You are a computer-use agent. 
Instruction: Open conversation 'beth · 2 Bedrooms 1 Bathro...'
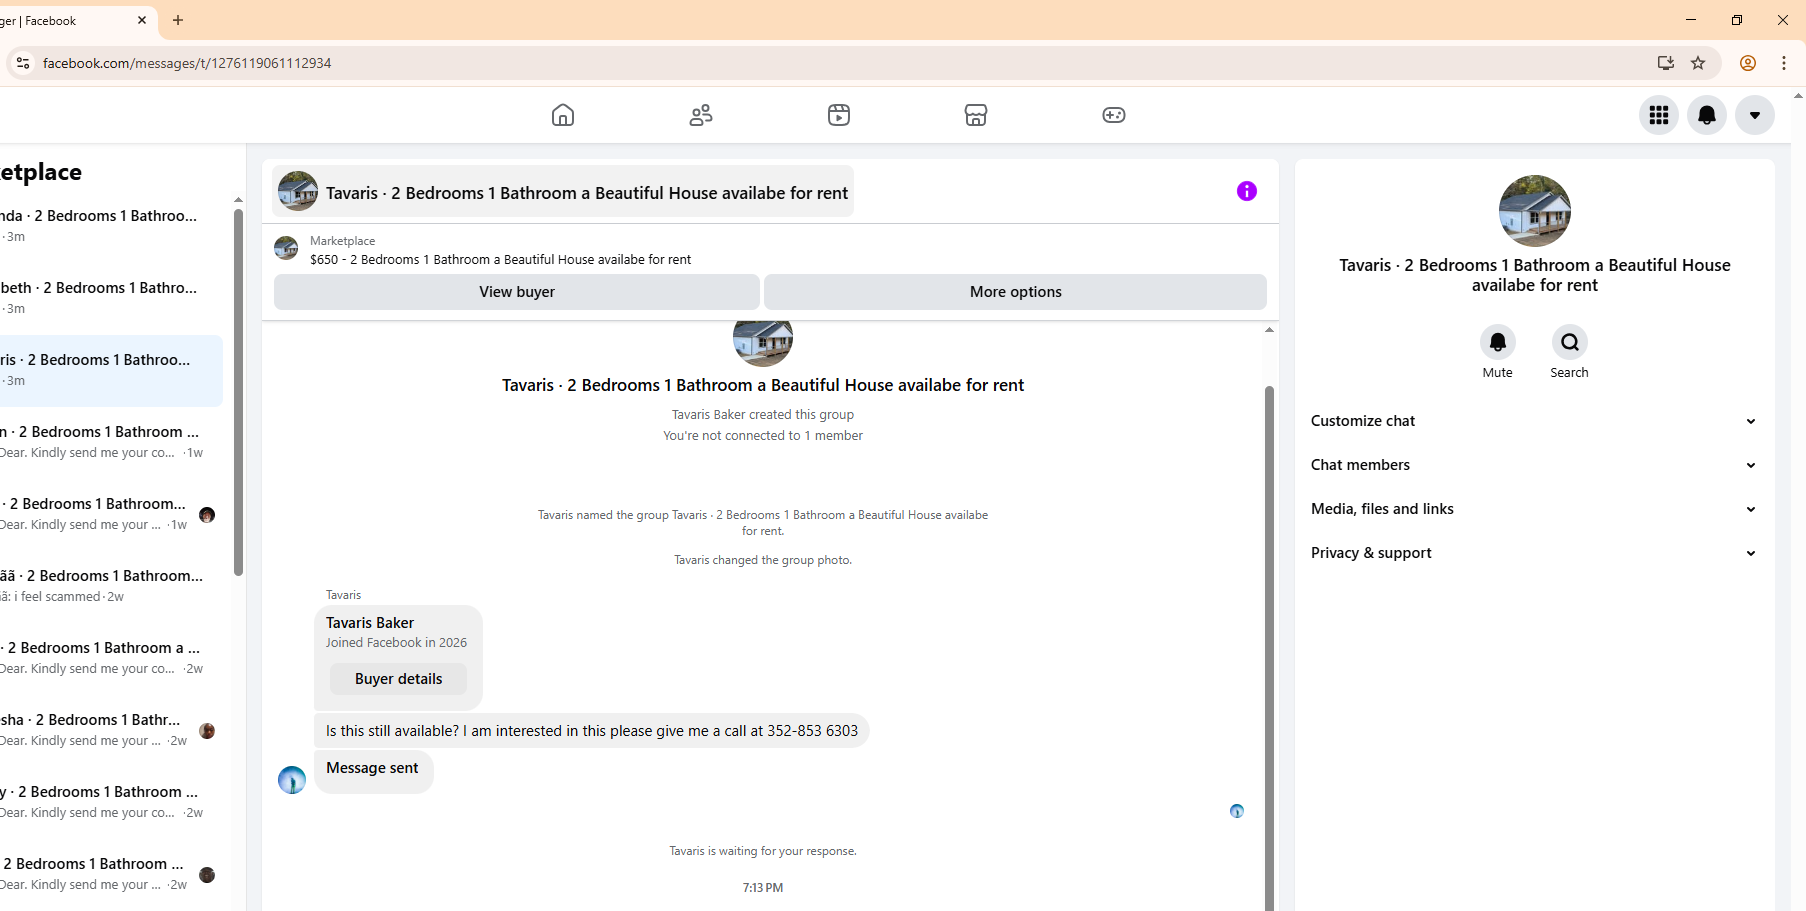click(x=111, y=298)
